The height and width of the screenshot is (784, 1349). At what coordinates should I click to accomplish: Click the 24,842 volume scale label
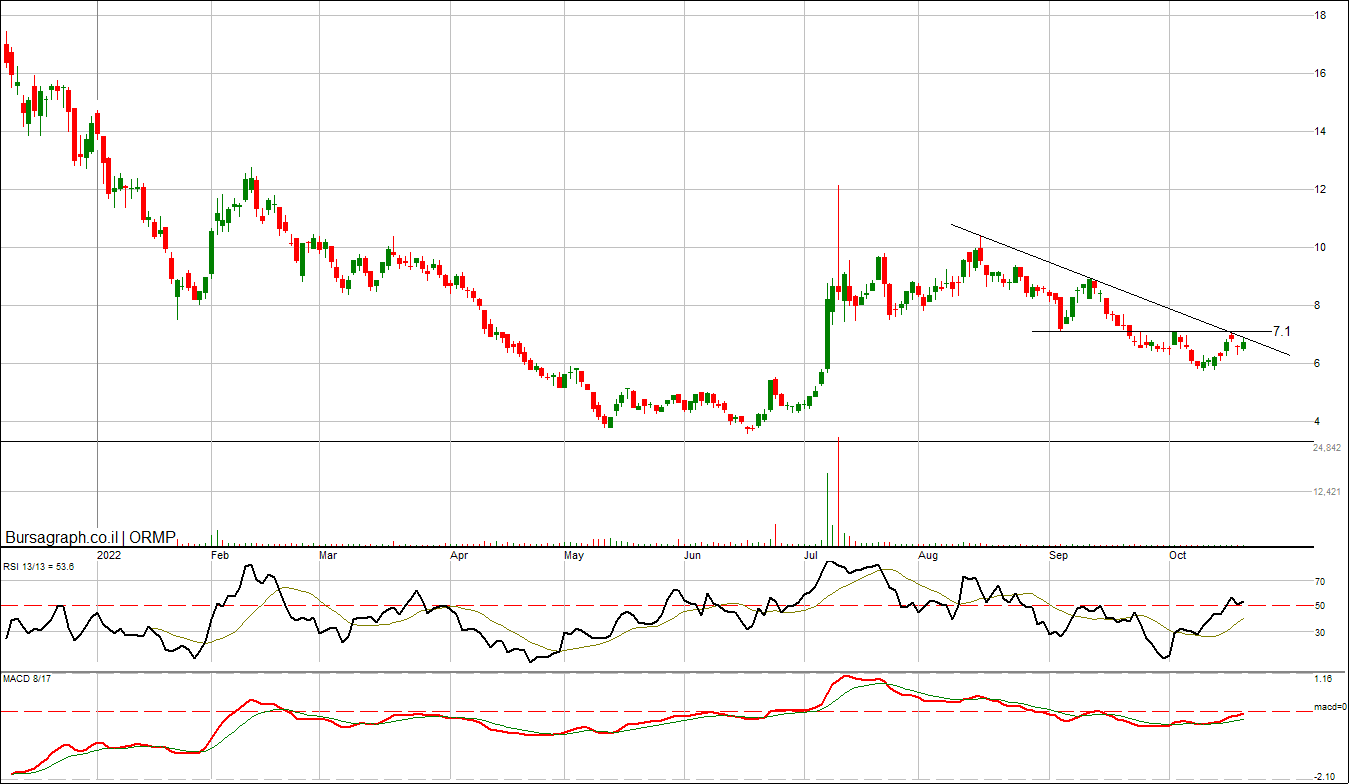coord(1326,449)
